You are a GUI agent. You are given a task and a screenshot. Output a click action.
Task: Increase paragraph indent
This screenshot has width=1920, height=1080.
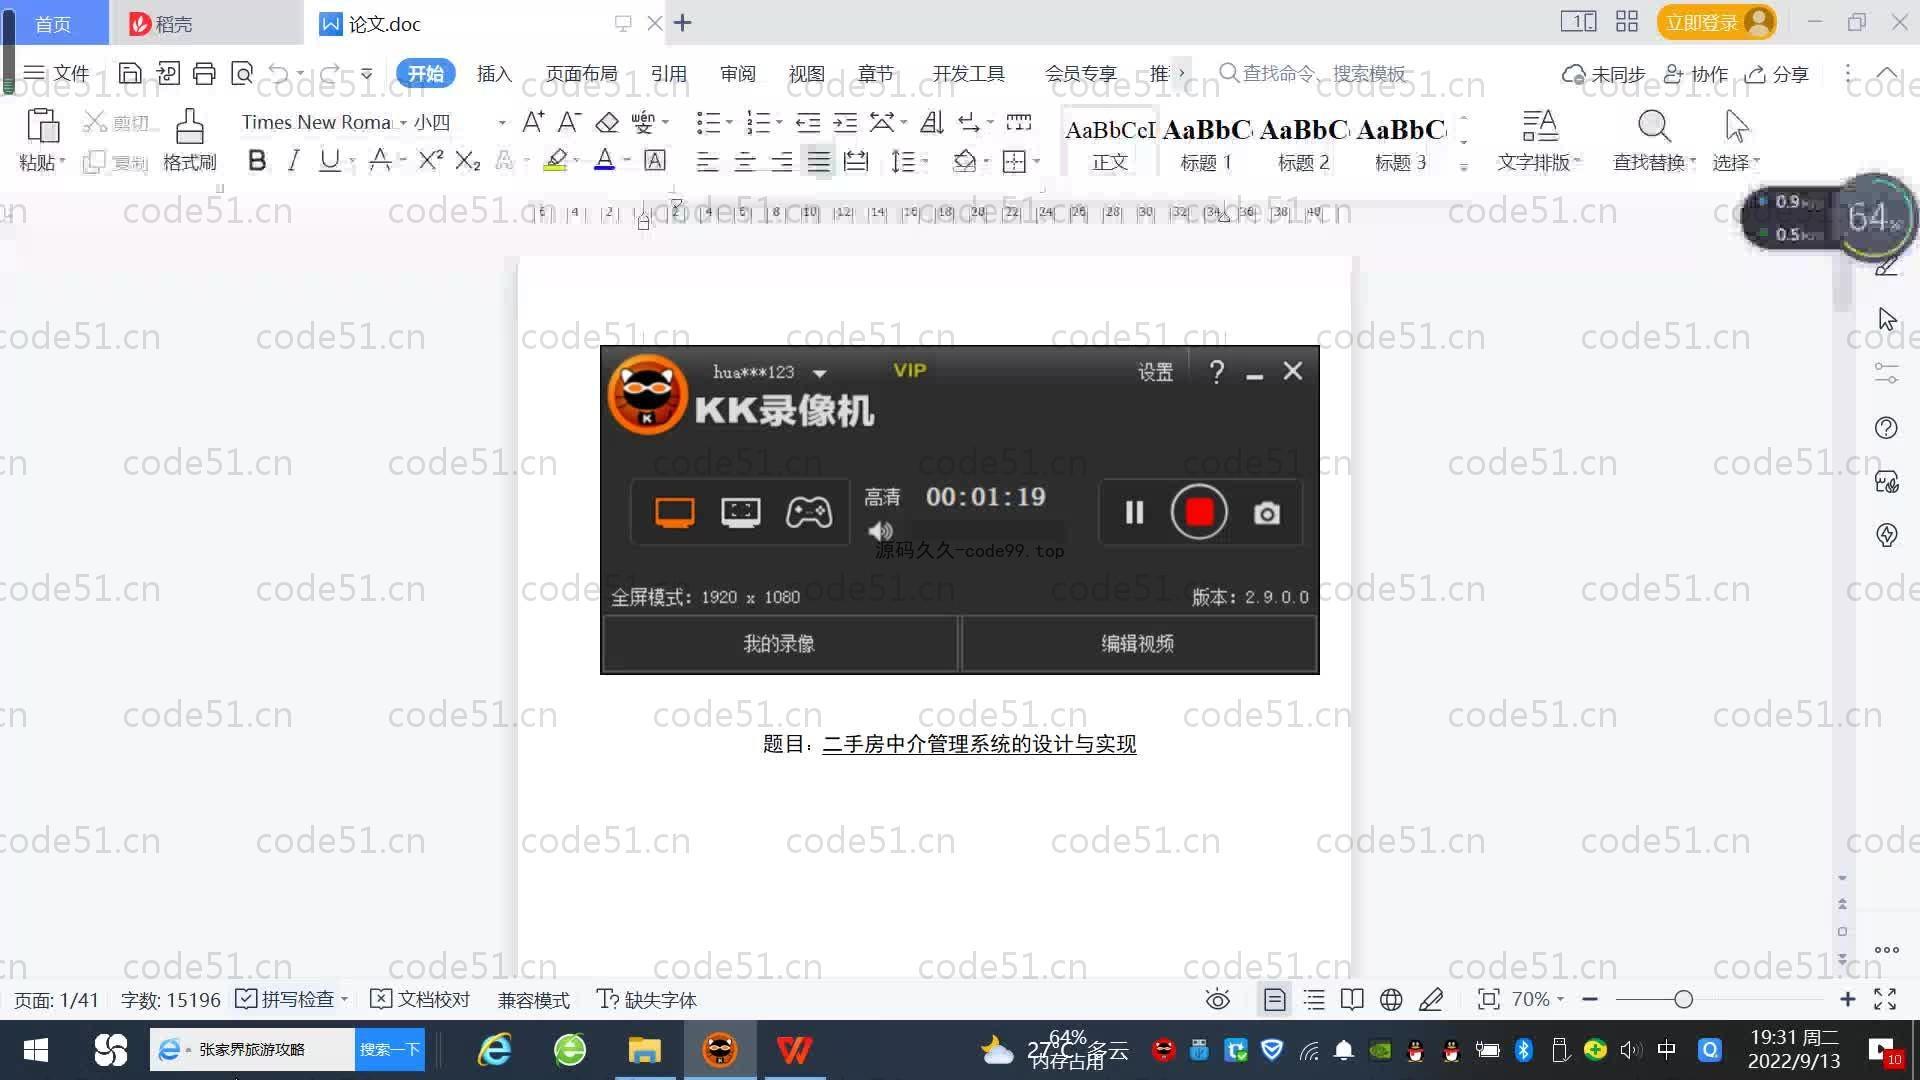click(845, 122)
